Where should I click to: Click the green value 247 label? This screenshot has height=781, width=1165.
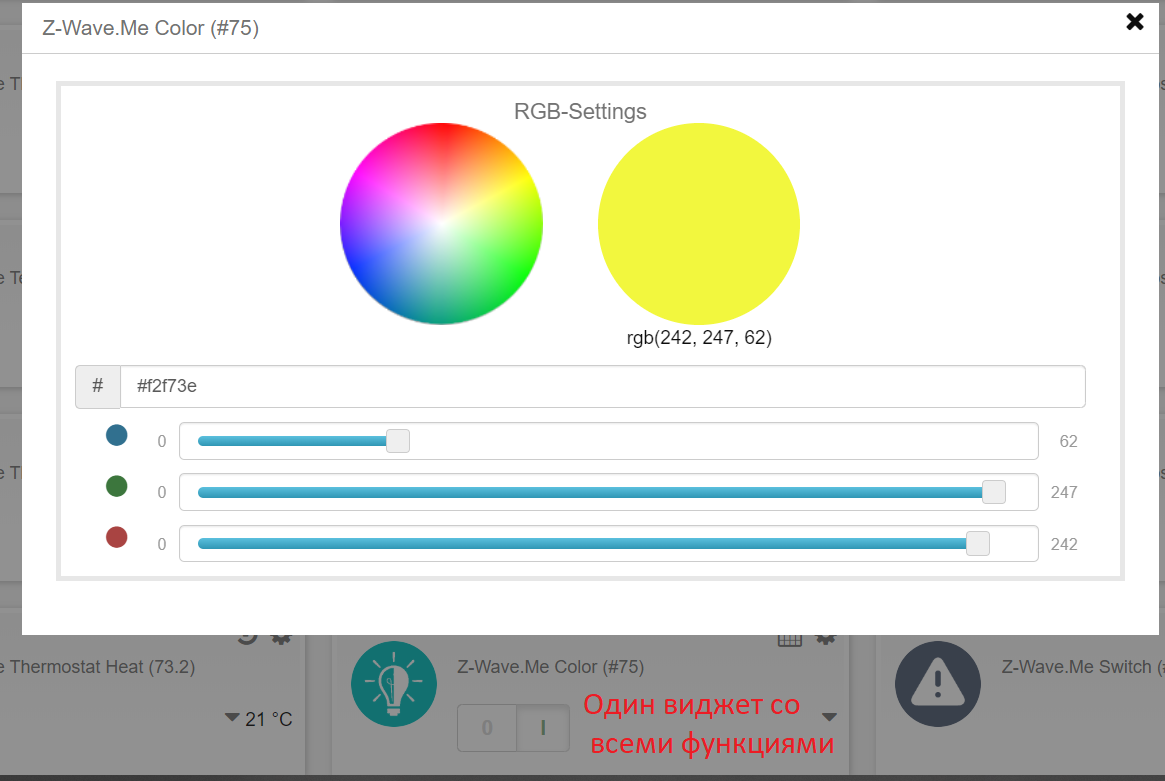click(x=1064, y=492)
